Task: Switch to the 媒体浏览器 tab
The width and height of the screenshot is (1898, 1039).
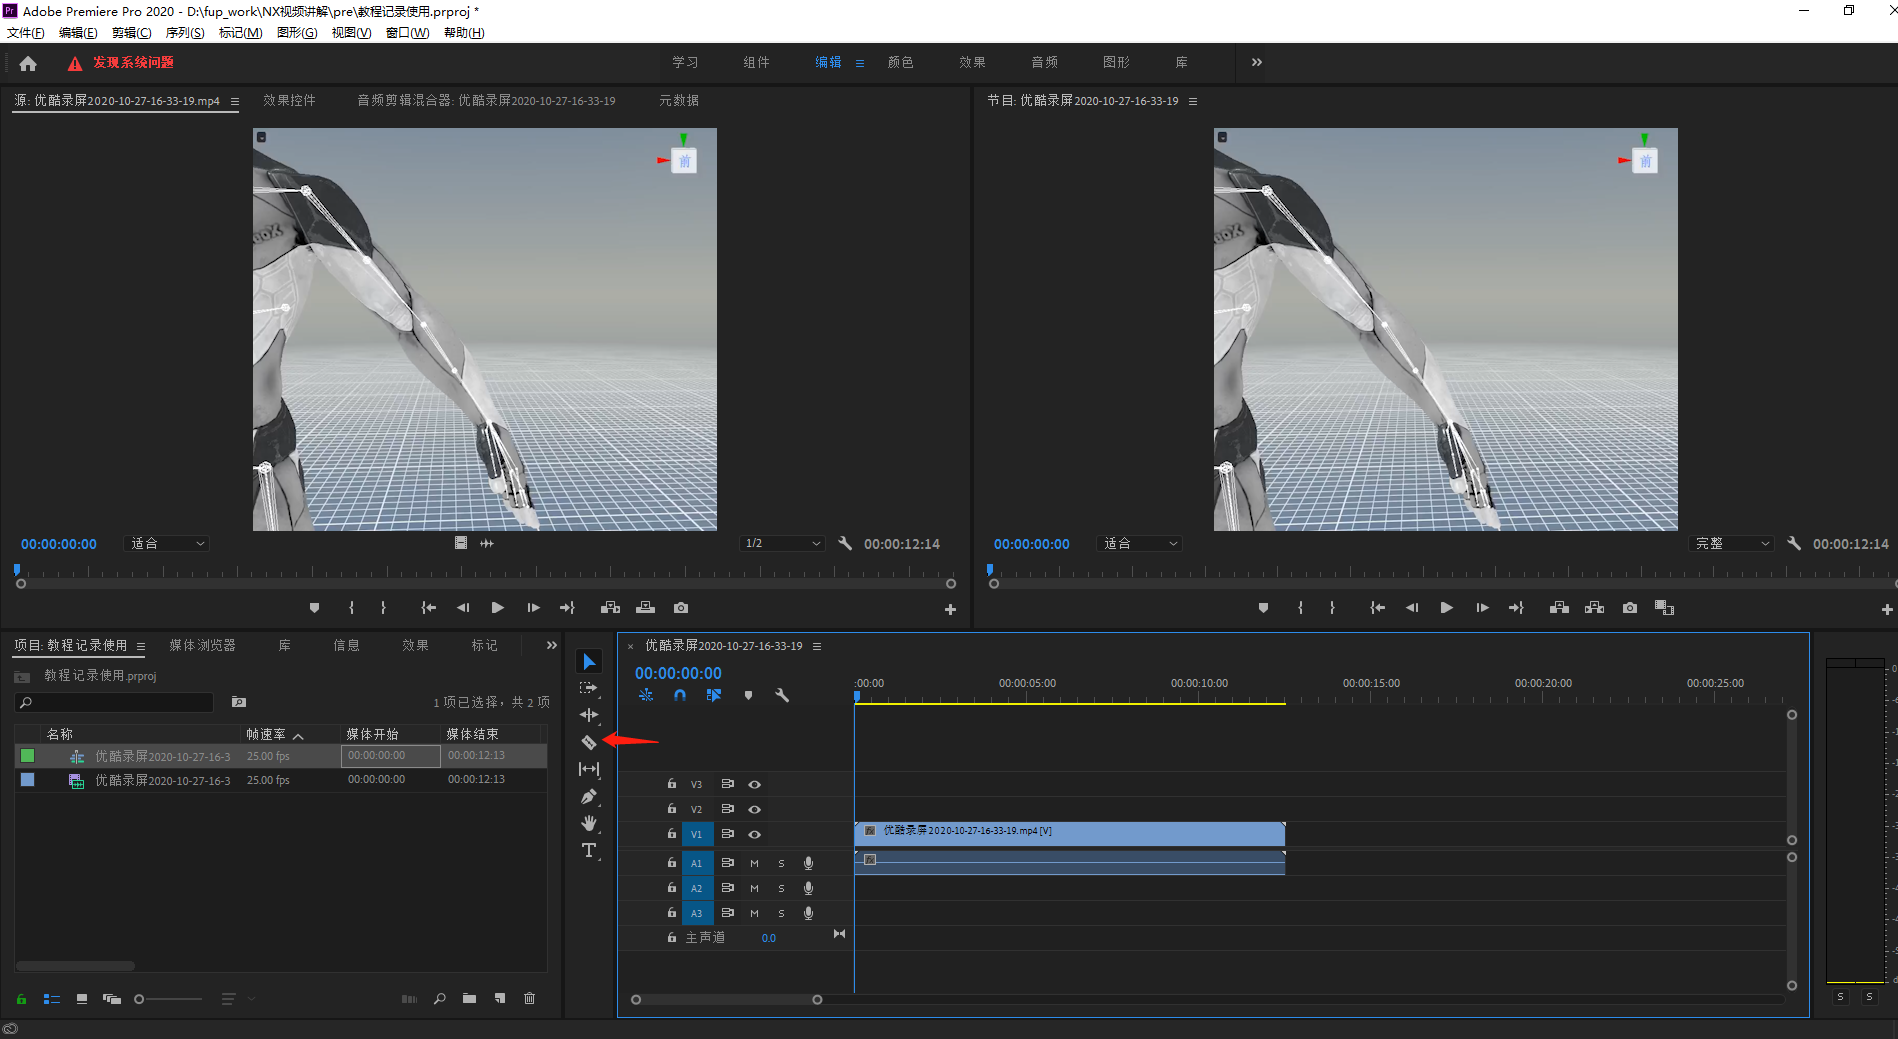Action: click(203, 645)
